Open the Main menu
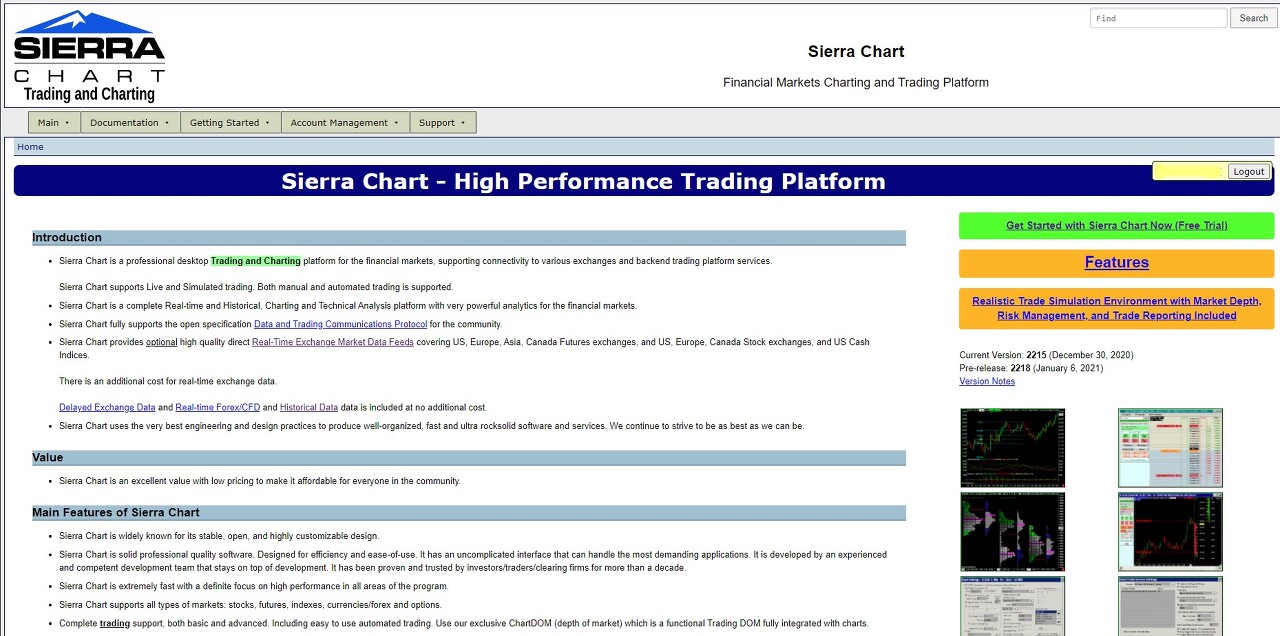 [54, 123]
